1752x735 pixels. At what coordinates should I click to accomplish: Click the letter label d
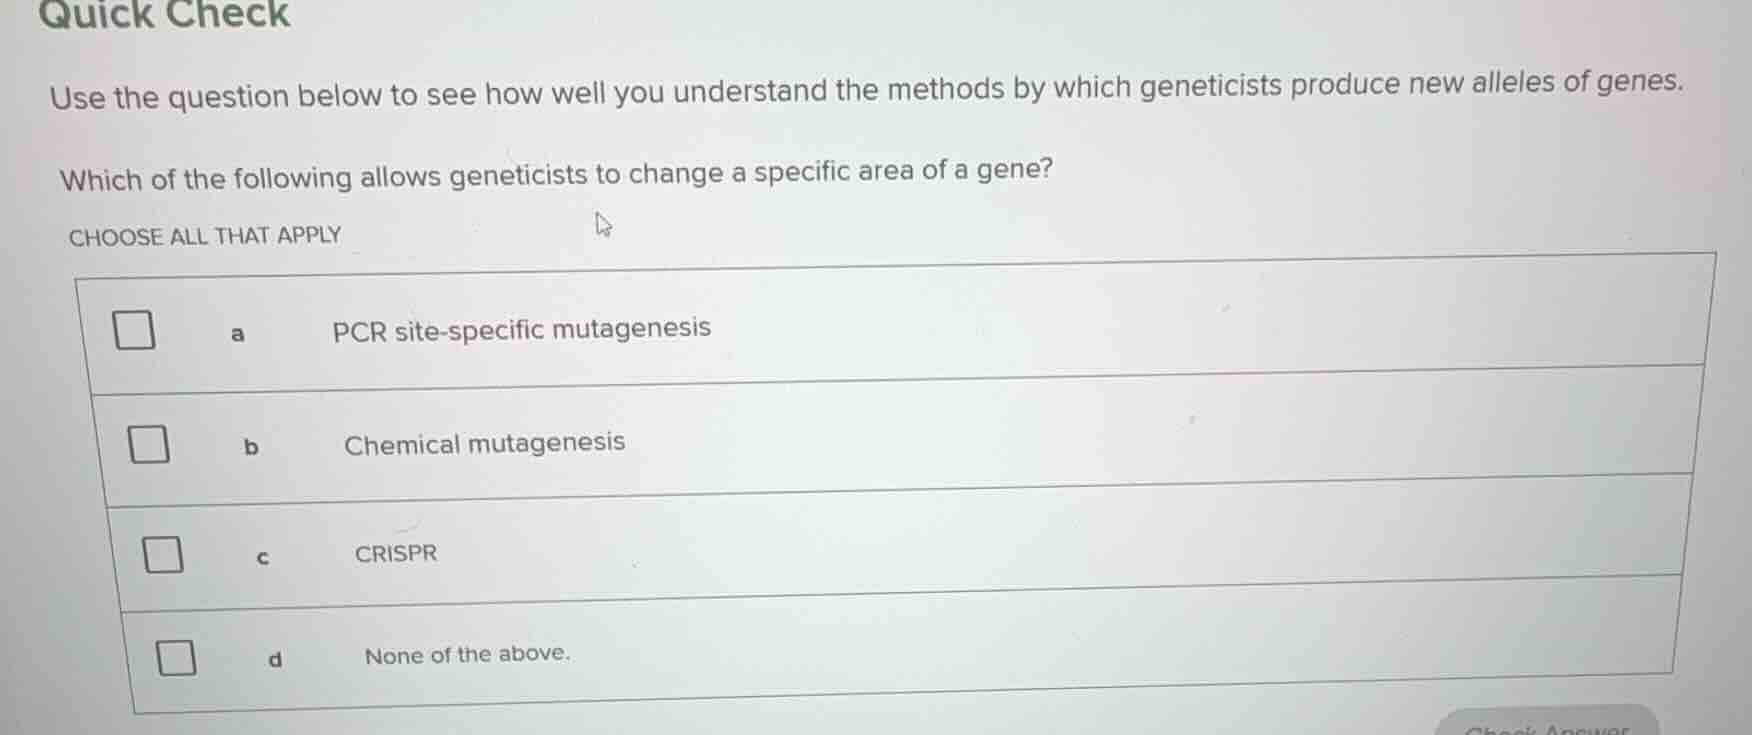(x=275, y=659)
